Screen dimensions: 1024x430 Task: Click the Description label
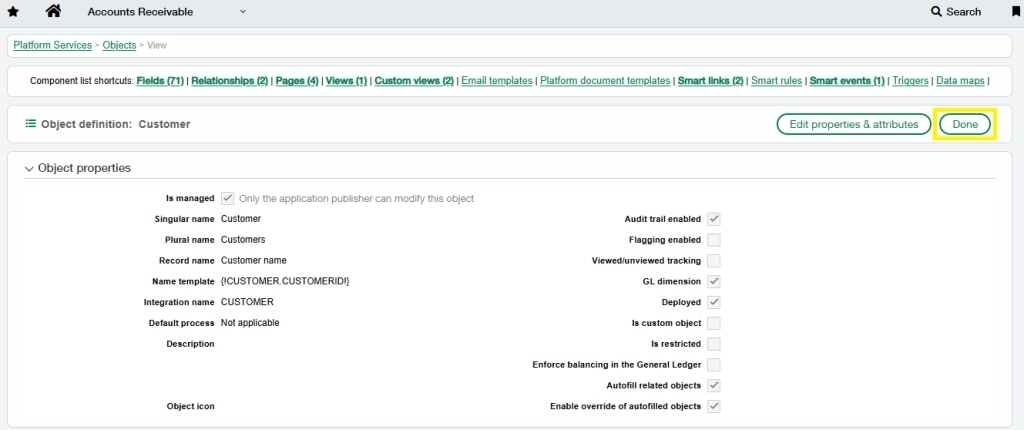[x=190, y=344]
